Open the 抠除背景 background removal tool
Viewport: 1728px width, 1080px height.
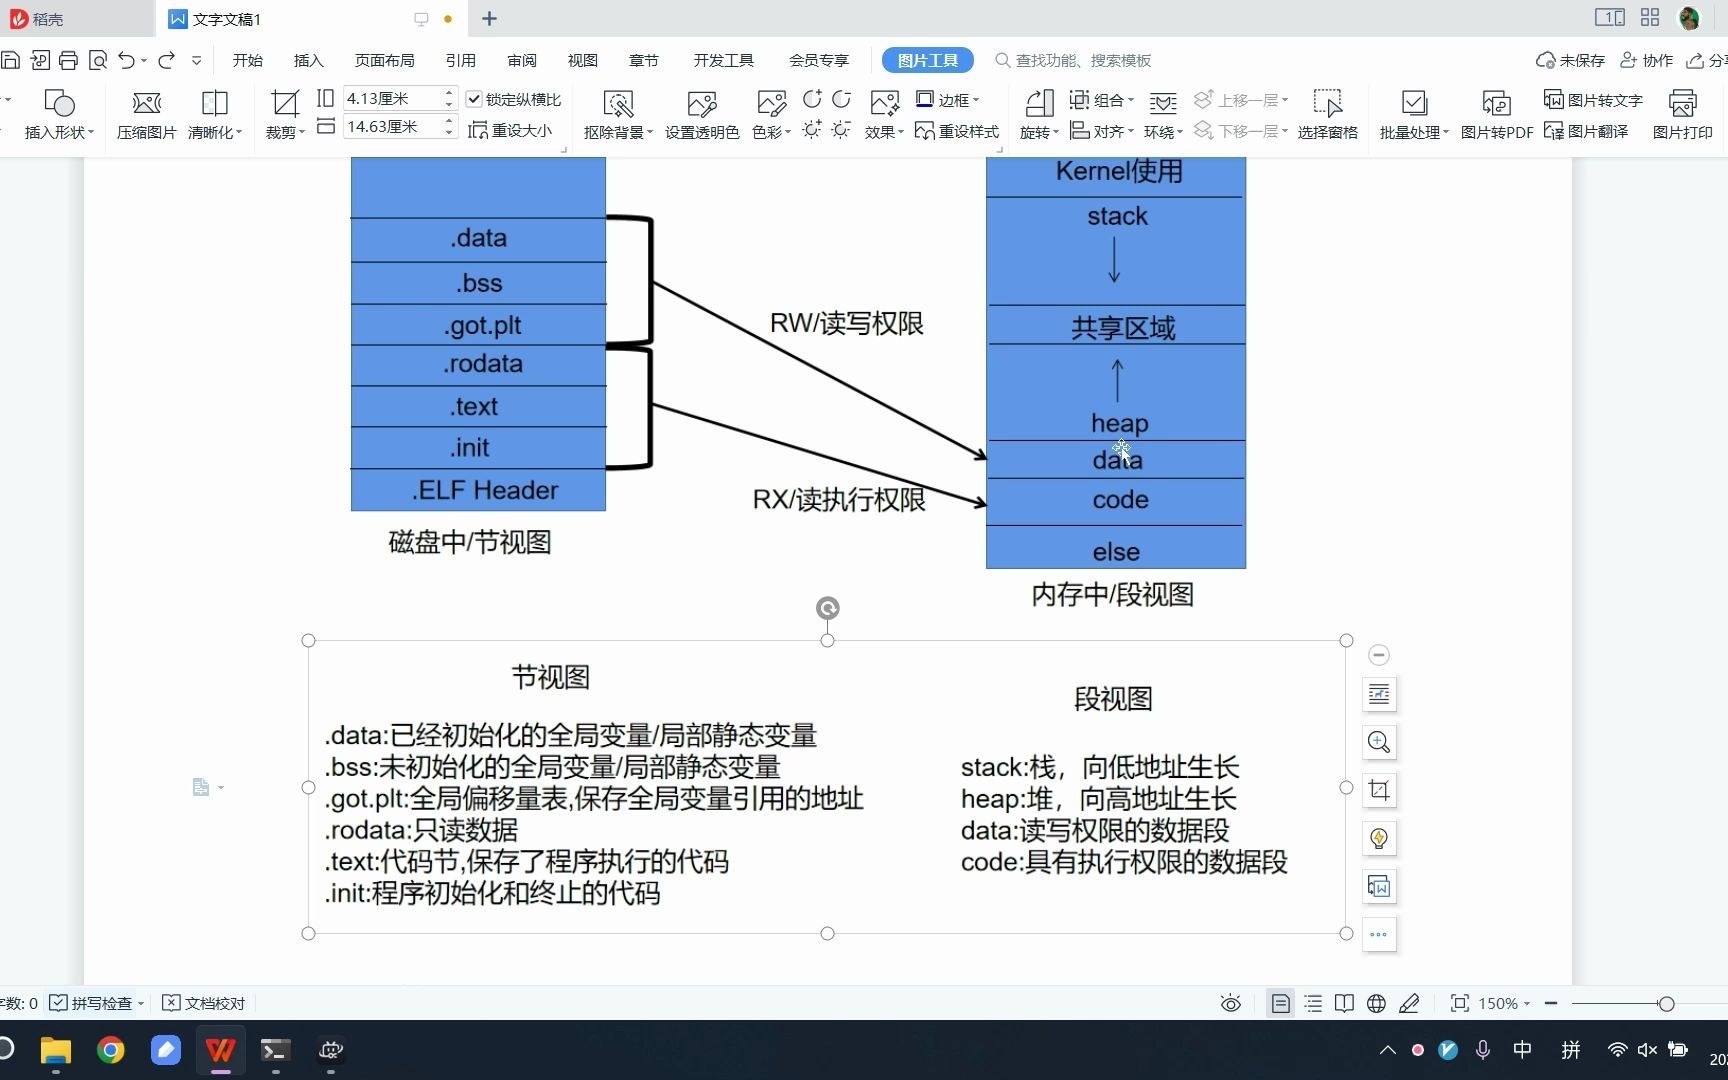(x=617, y=113)
